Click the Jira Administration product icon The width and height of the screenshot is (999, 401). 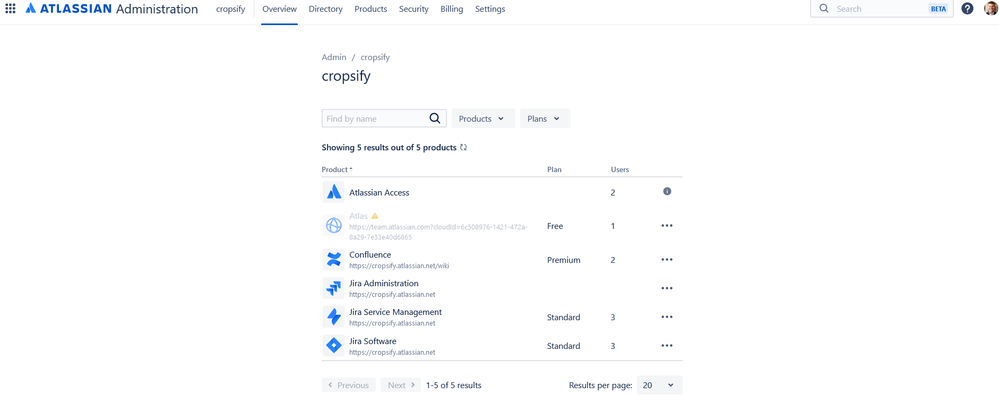(333, 288)
